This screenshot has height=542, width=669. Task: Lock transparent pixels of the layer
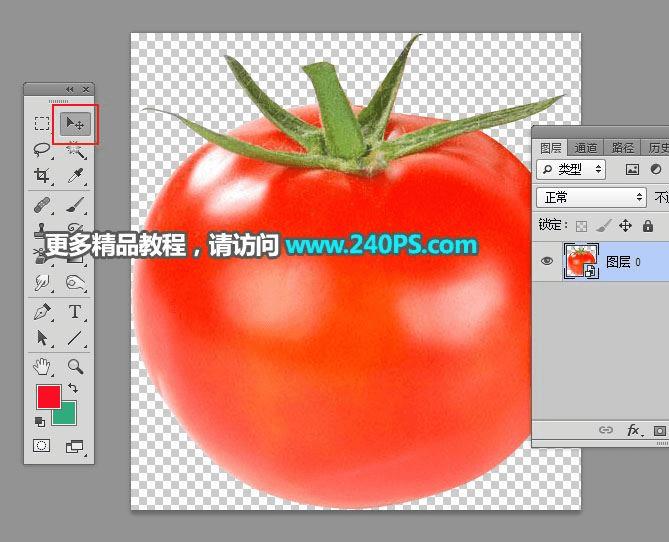pyautogui.click(x=581, y=226)
